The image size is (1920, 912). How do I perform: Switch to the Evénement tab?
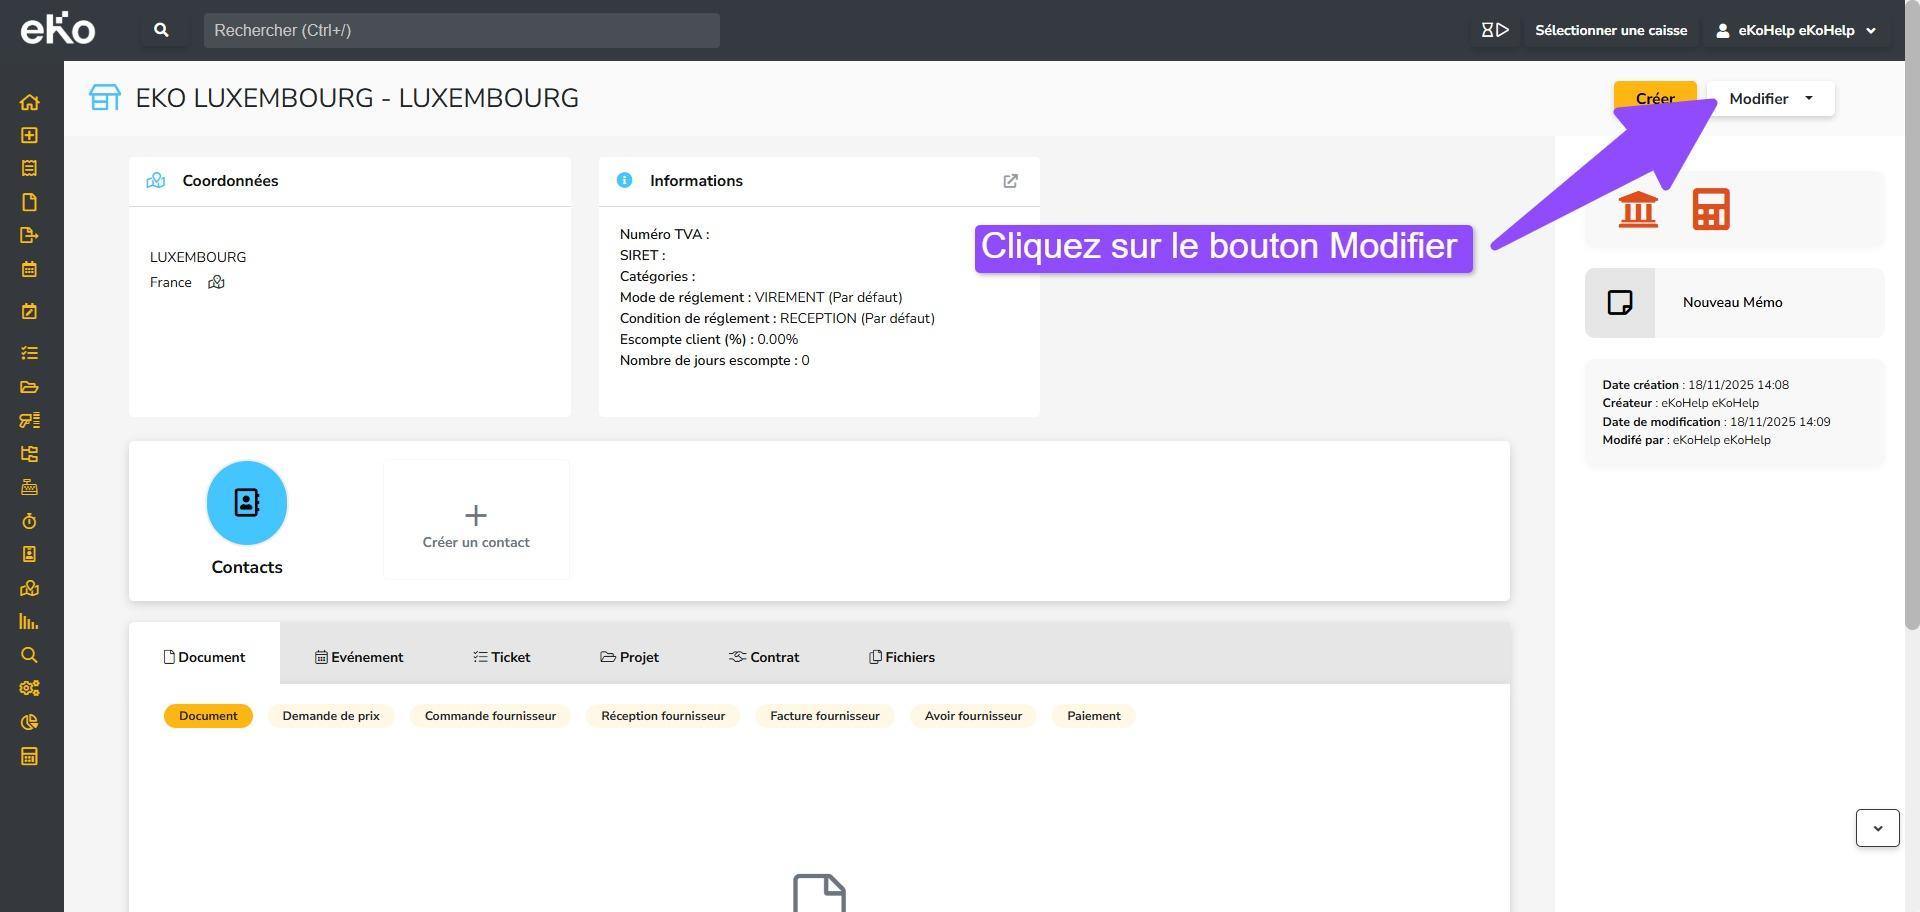click(x=359, y=657)
